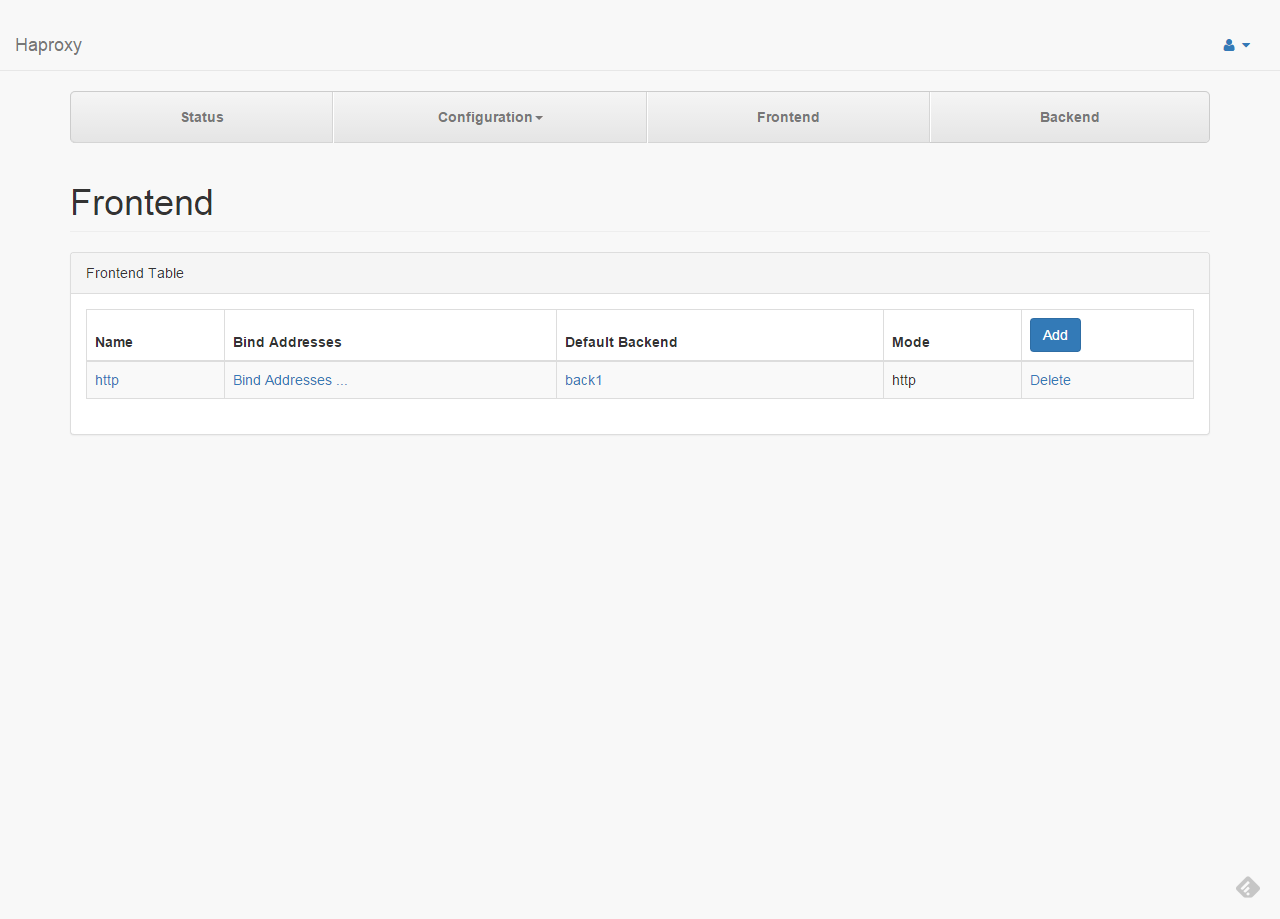Select the person silhouette icon

(x=1227, y=45)
